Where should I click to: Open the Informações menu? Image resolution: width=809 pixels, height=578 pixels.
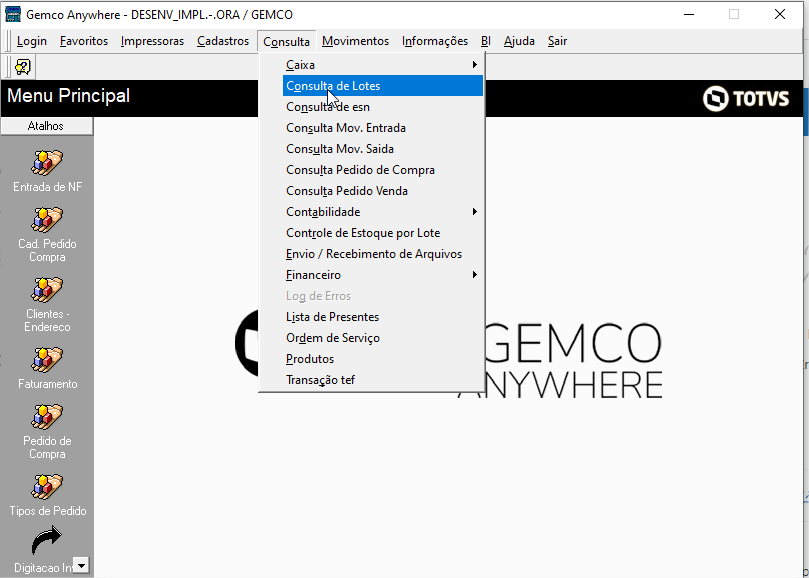point(435,41)
